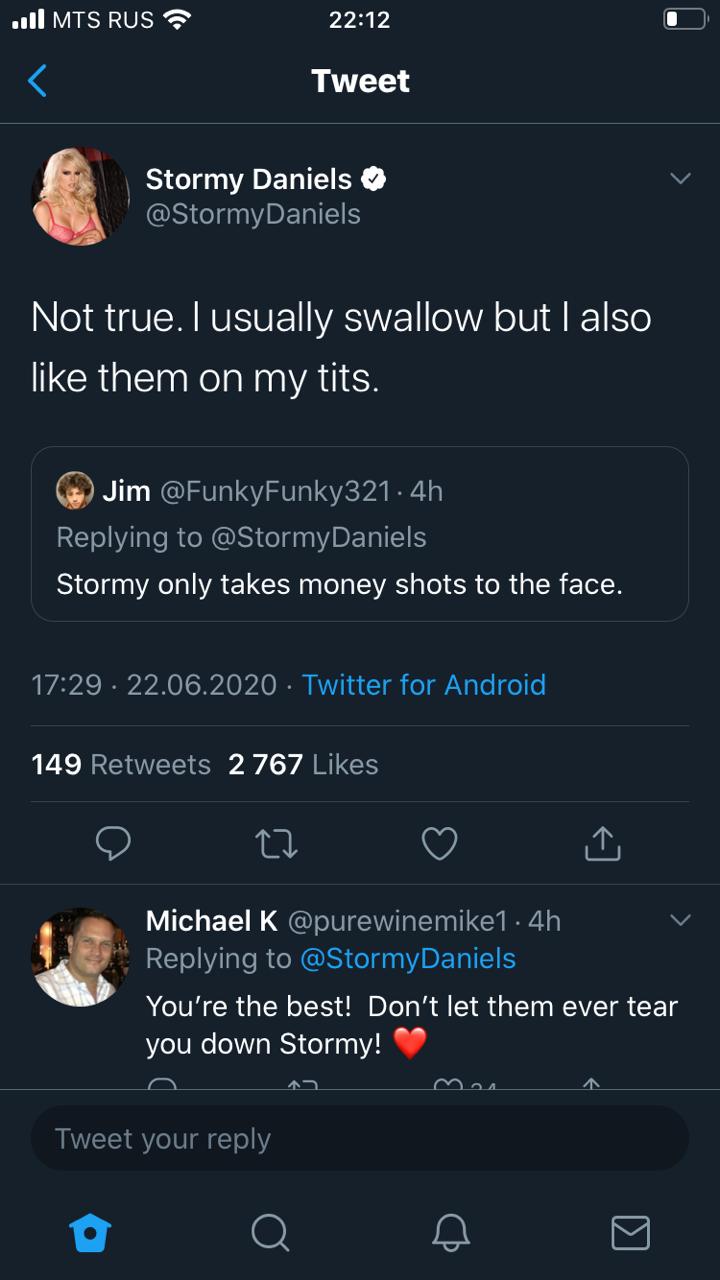
Task: Open the Search tab magnifier icon
Action: click(x=270, y=1233)
